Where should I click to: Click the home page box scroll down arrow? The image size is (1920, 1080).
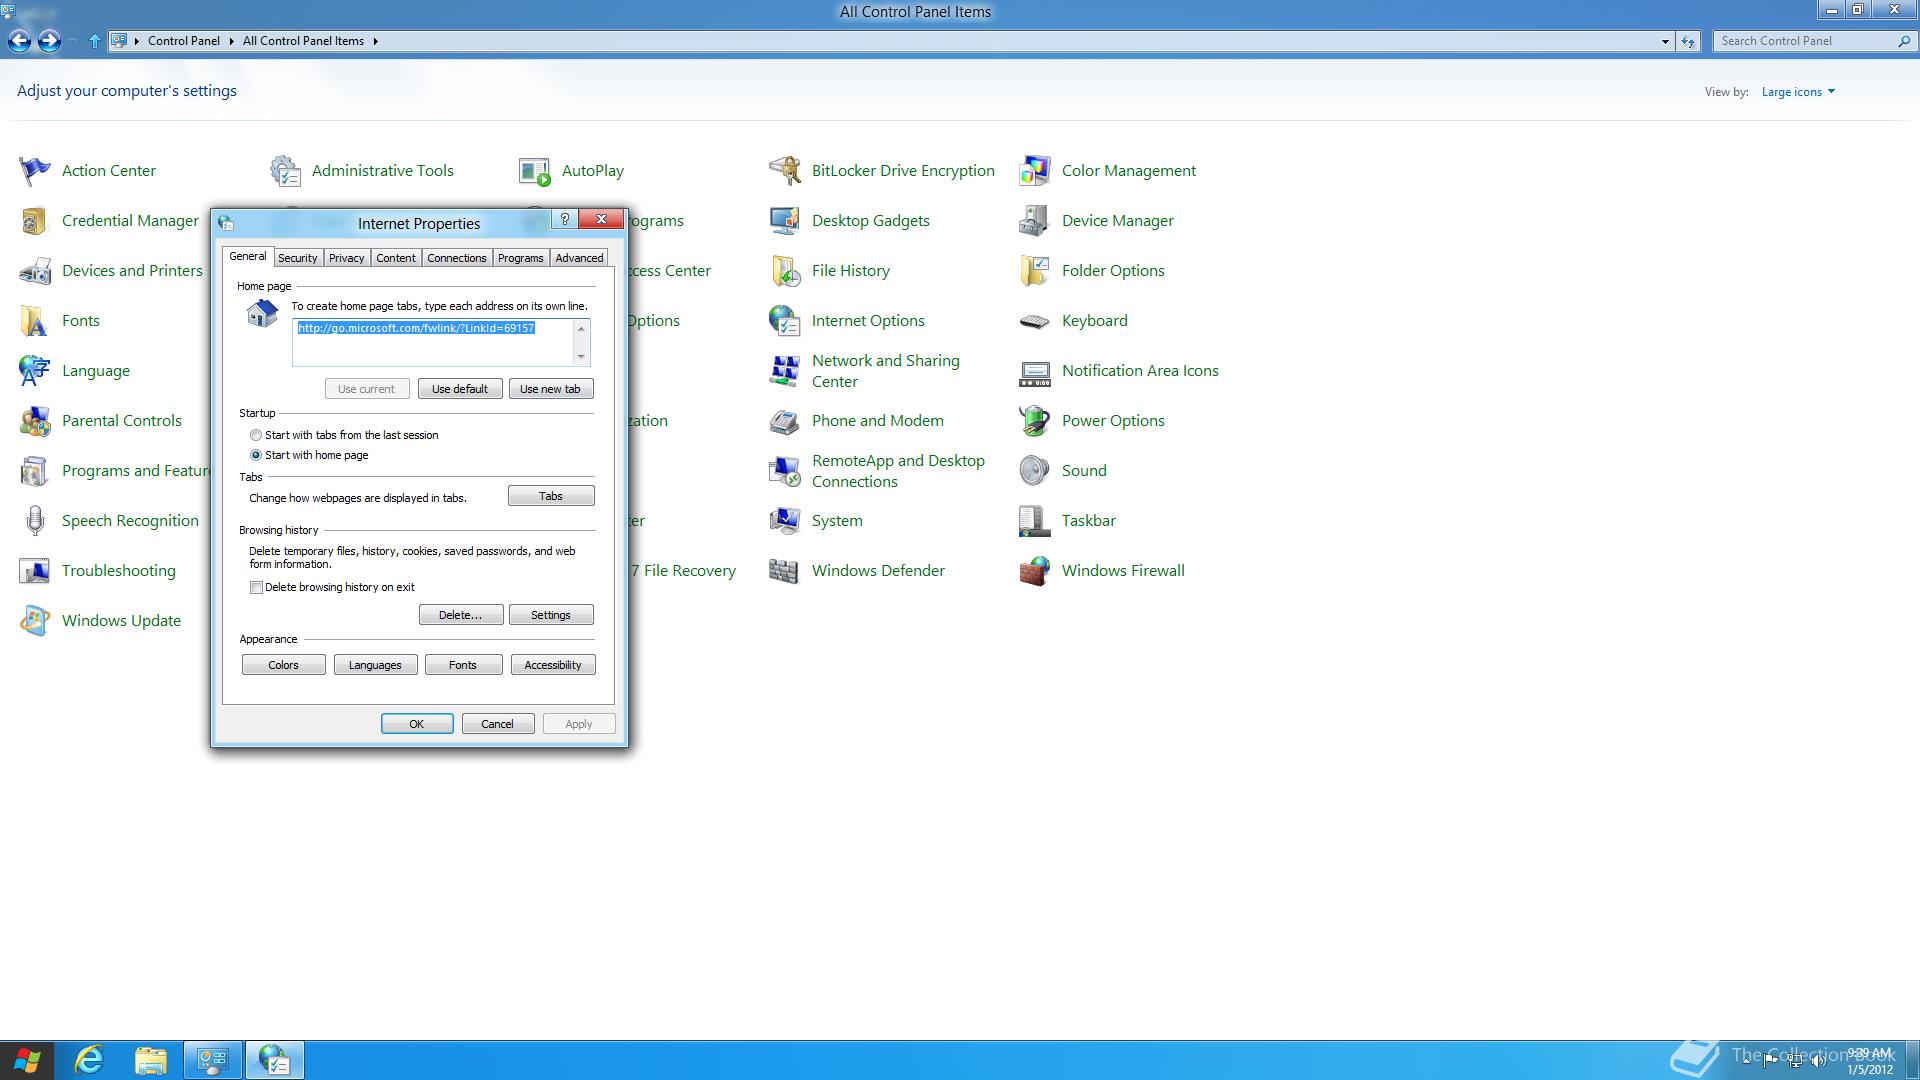pos(581,357)
